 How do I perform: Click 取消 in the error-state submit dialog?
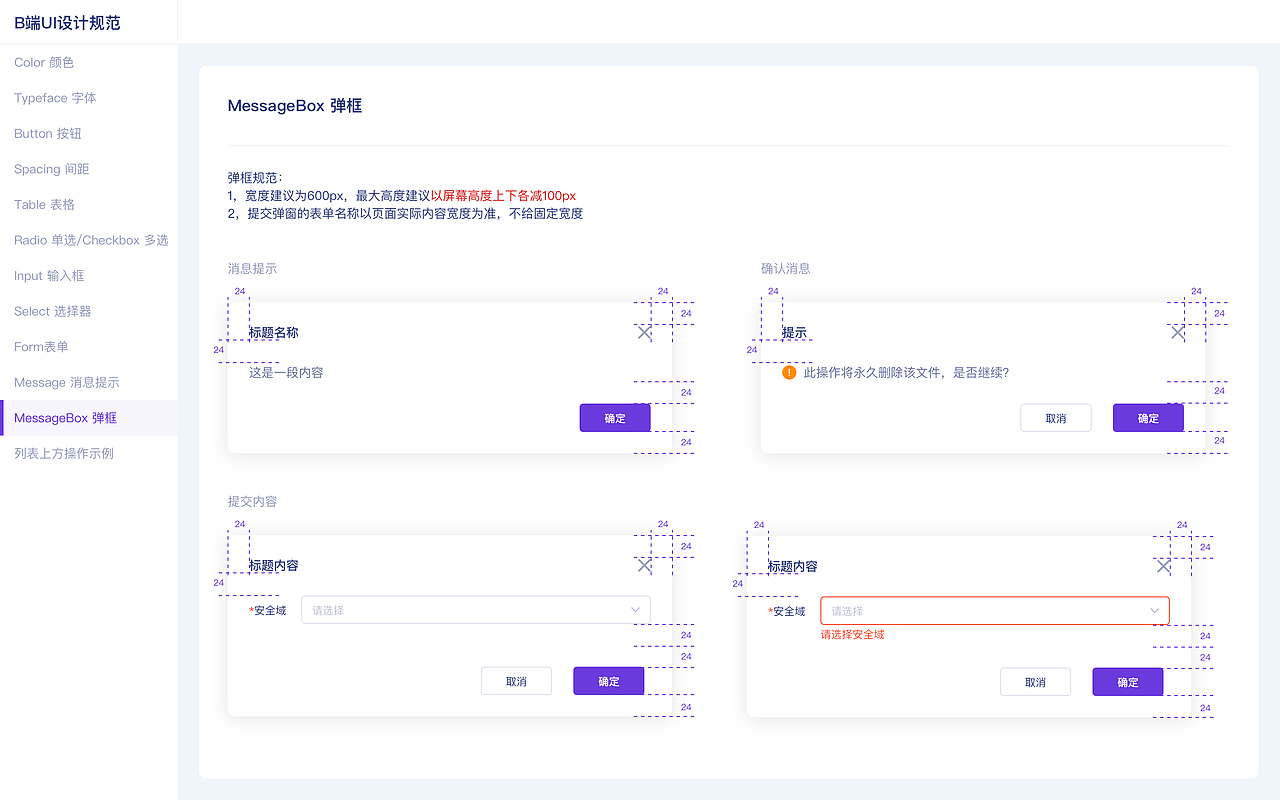click(1035, 682)
